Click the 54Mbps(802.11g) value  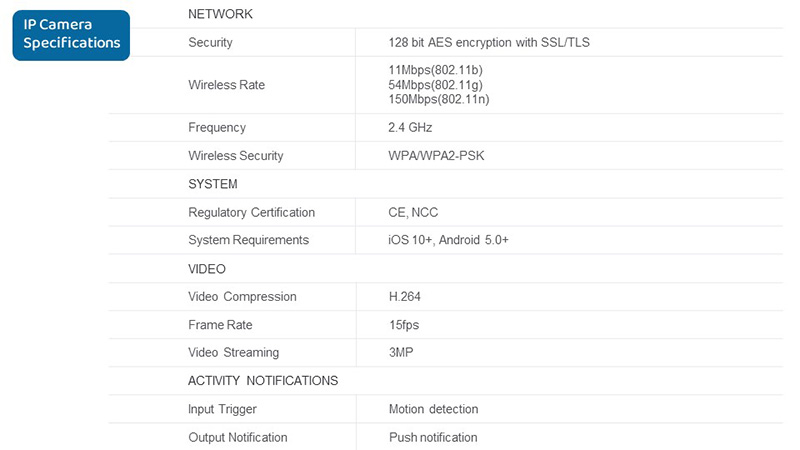pos(435,85)
